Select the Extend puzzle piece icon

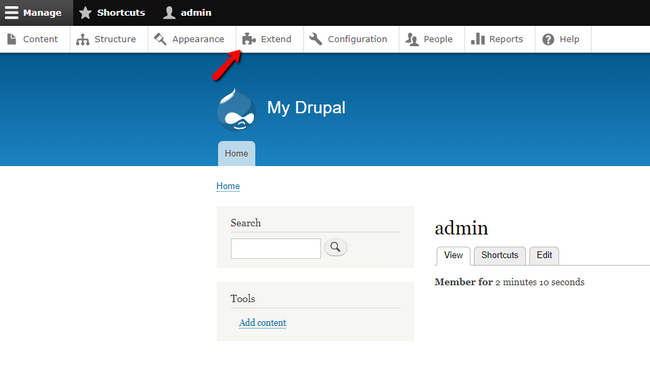(249, 39)
